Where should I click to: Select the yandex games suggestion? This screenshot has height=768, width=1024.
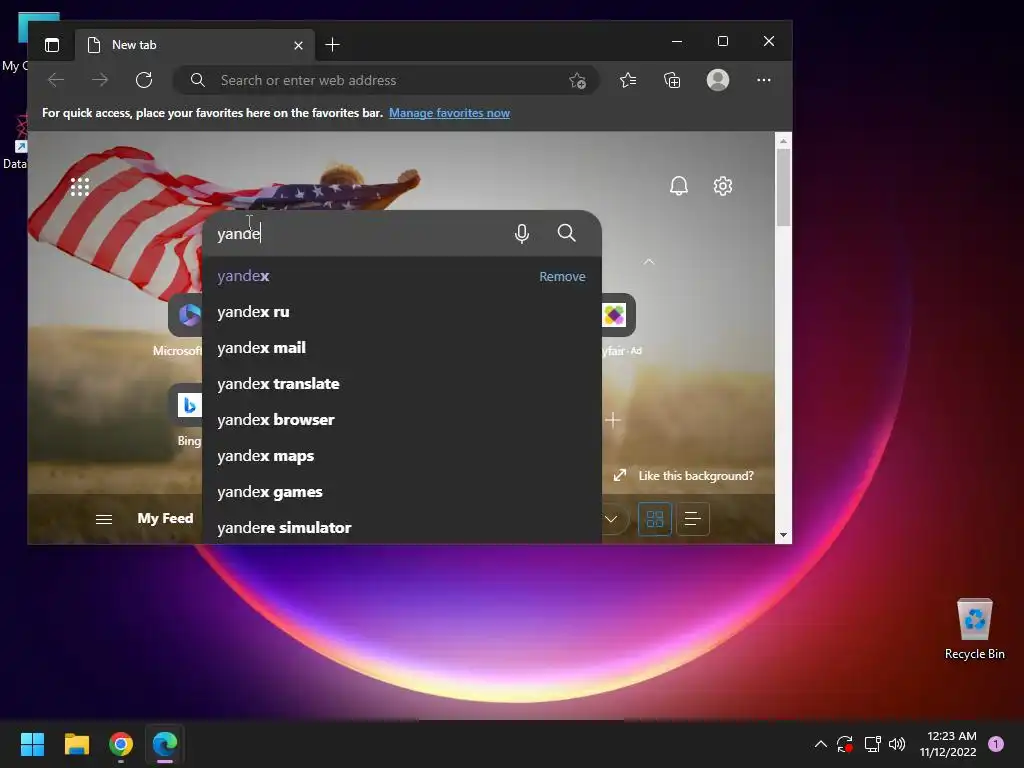pos(402,492)
